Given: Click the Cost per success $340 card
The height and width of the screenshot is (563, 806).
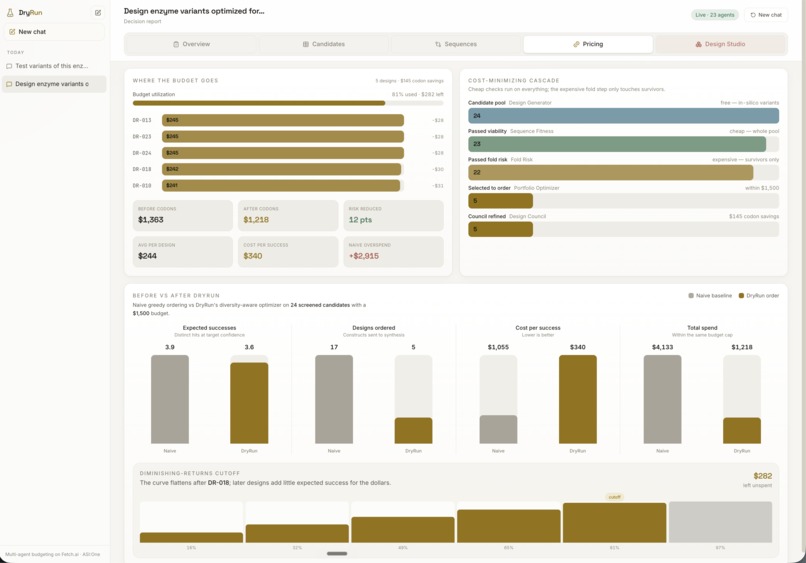Looking at the screenshot, I should click(x=288, y=251).
